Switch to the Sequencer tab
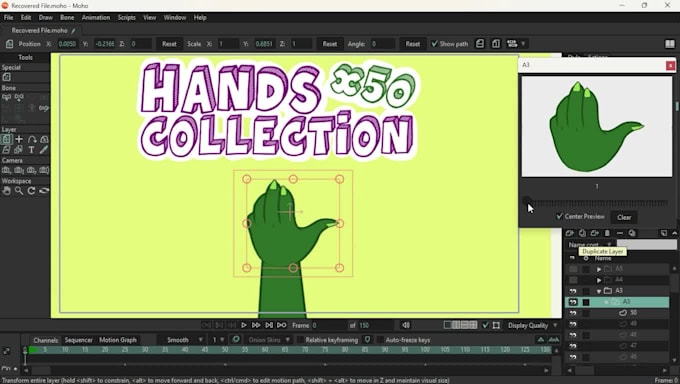The height and width of the screenshot is (384, 680). coord(78,340)
